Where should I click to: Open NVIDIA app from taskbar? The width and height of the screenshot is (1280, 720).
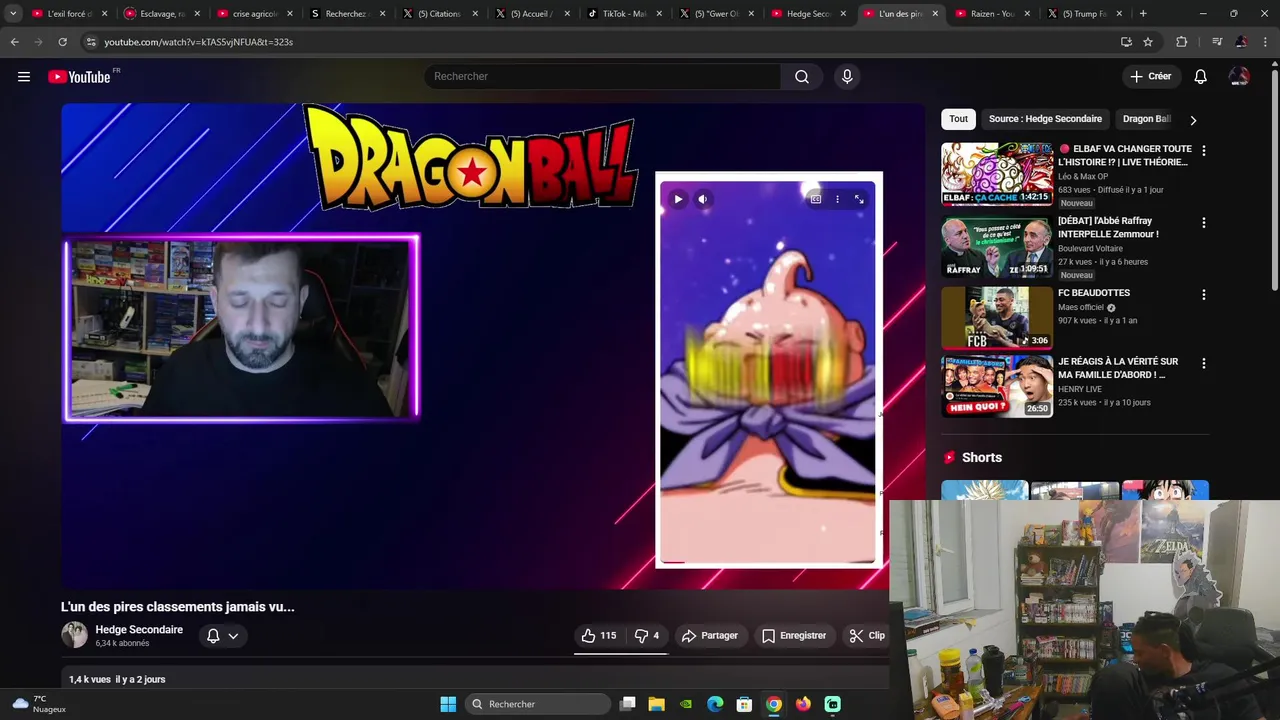[686, 704]
